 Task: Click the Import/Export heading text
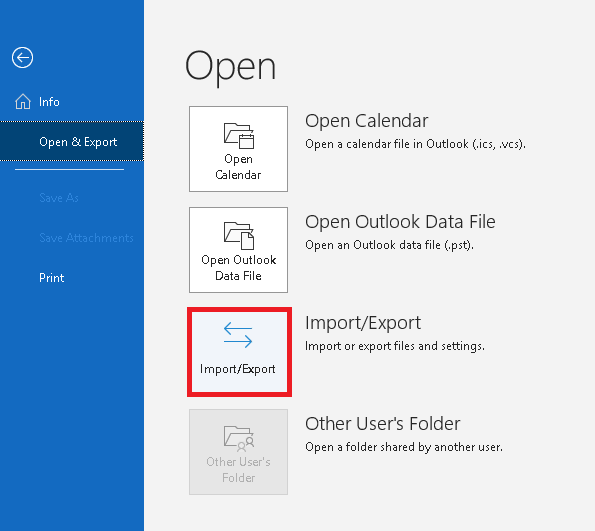click(x=363, y=323)
